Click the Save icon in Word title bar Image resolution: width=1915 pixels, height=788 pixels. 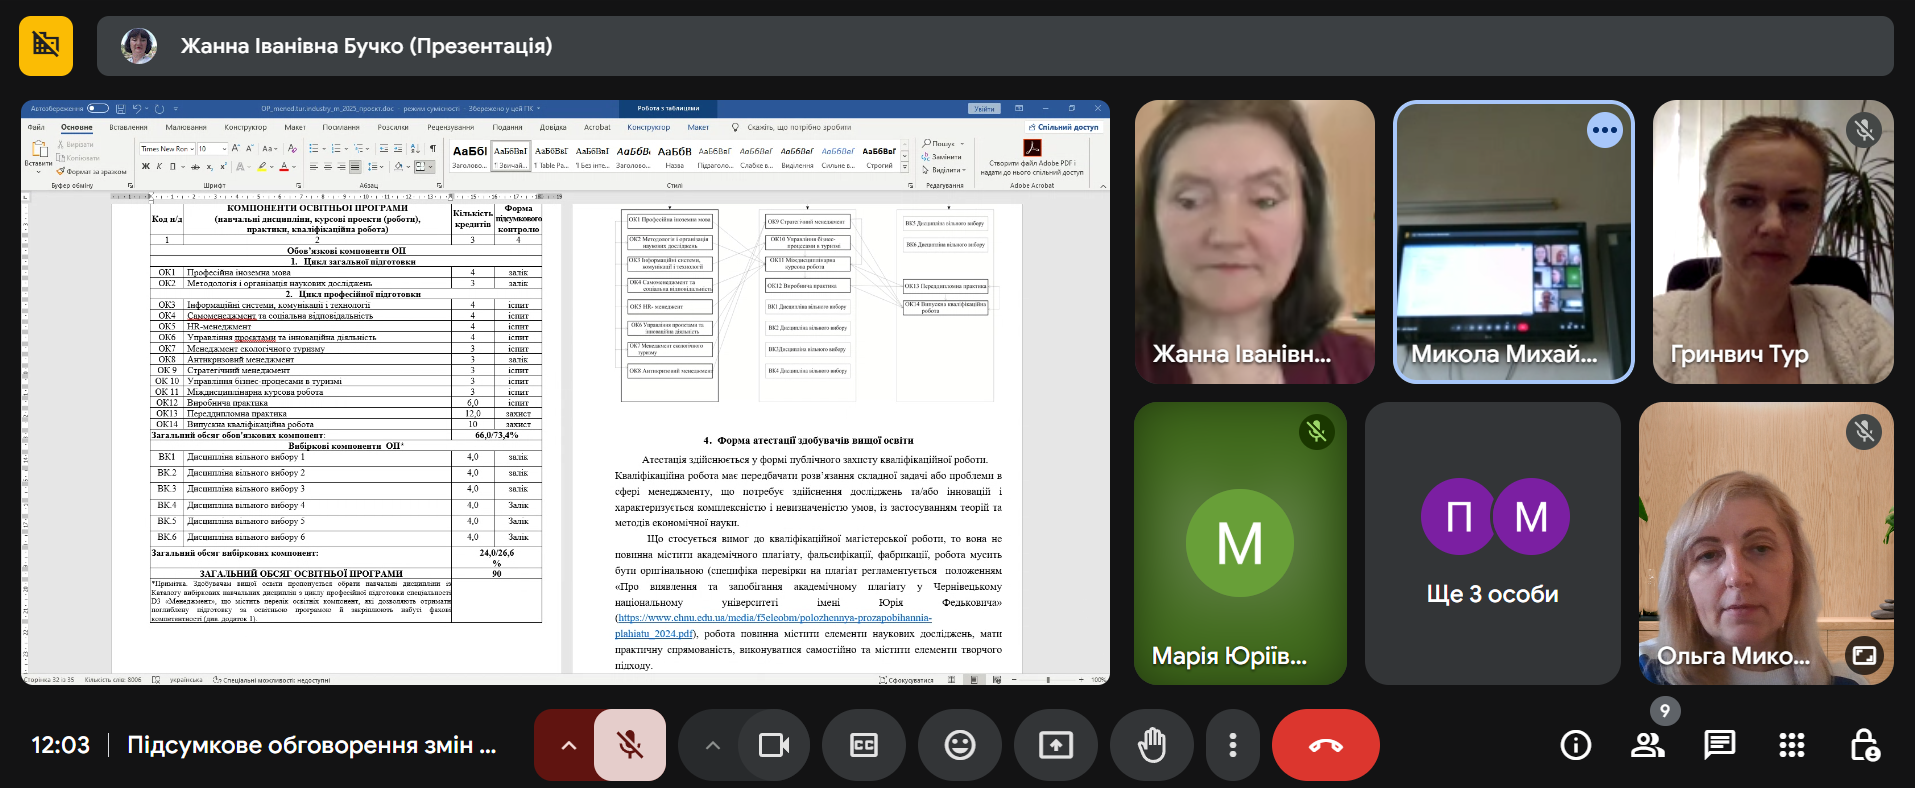120,108
